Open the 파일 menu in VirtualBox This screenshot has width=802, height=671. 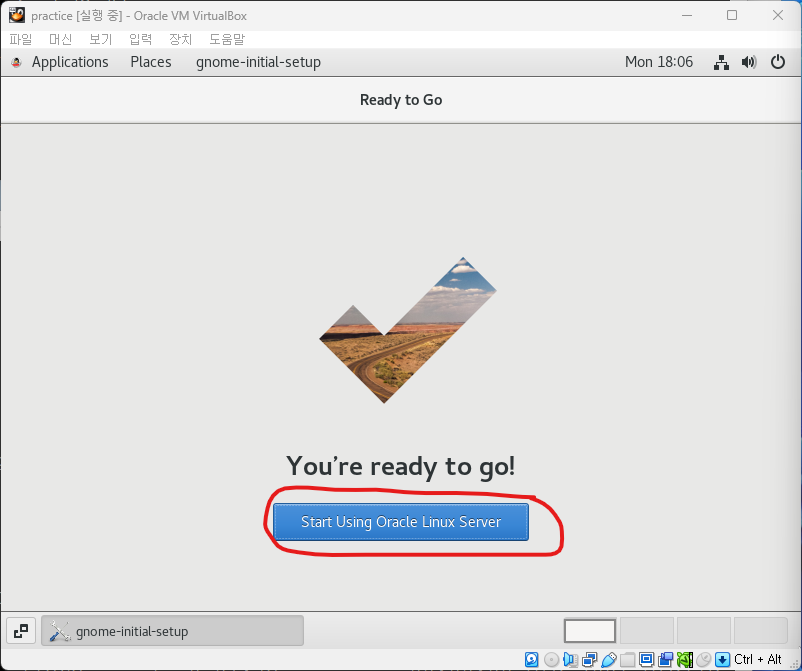click(21, 39)
